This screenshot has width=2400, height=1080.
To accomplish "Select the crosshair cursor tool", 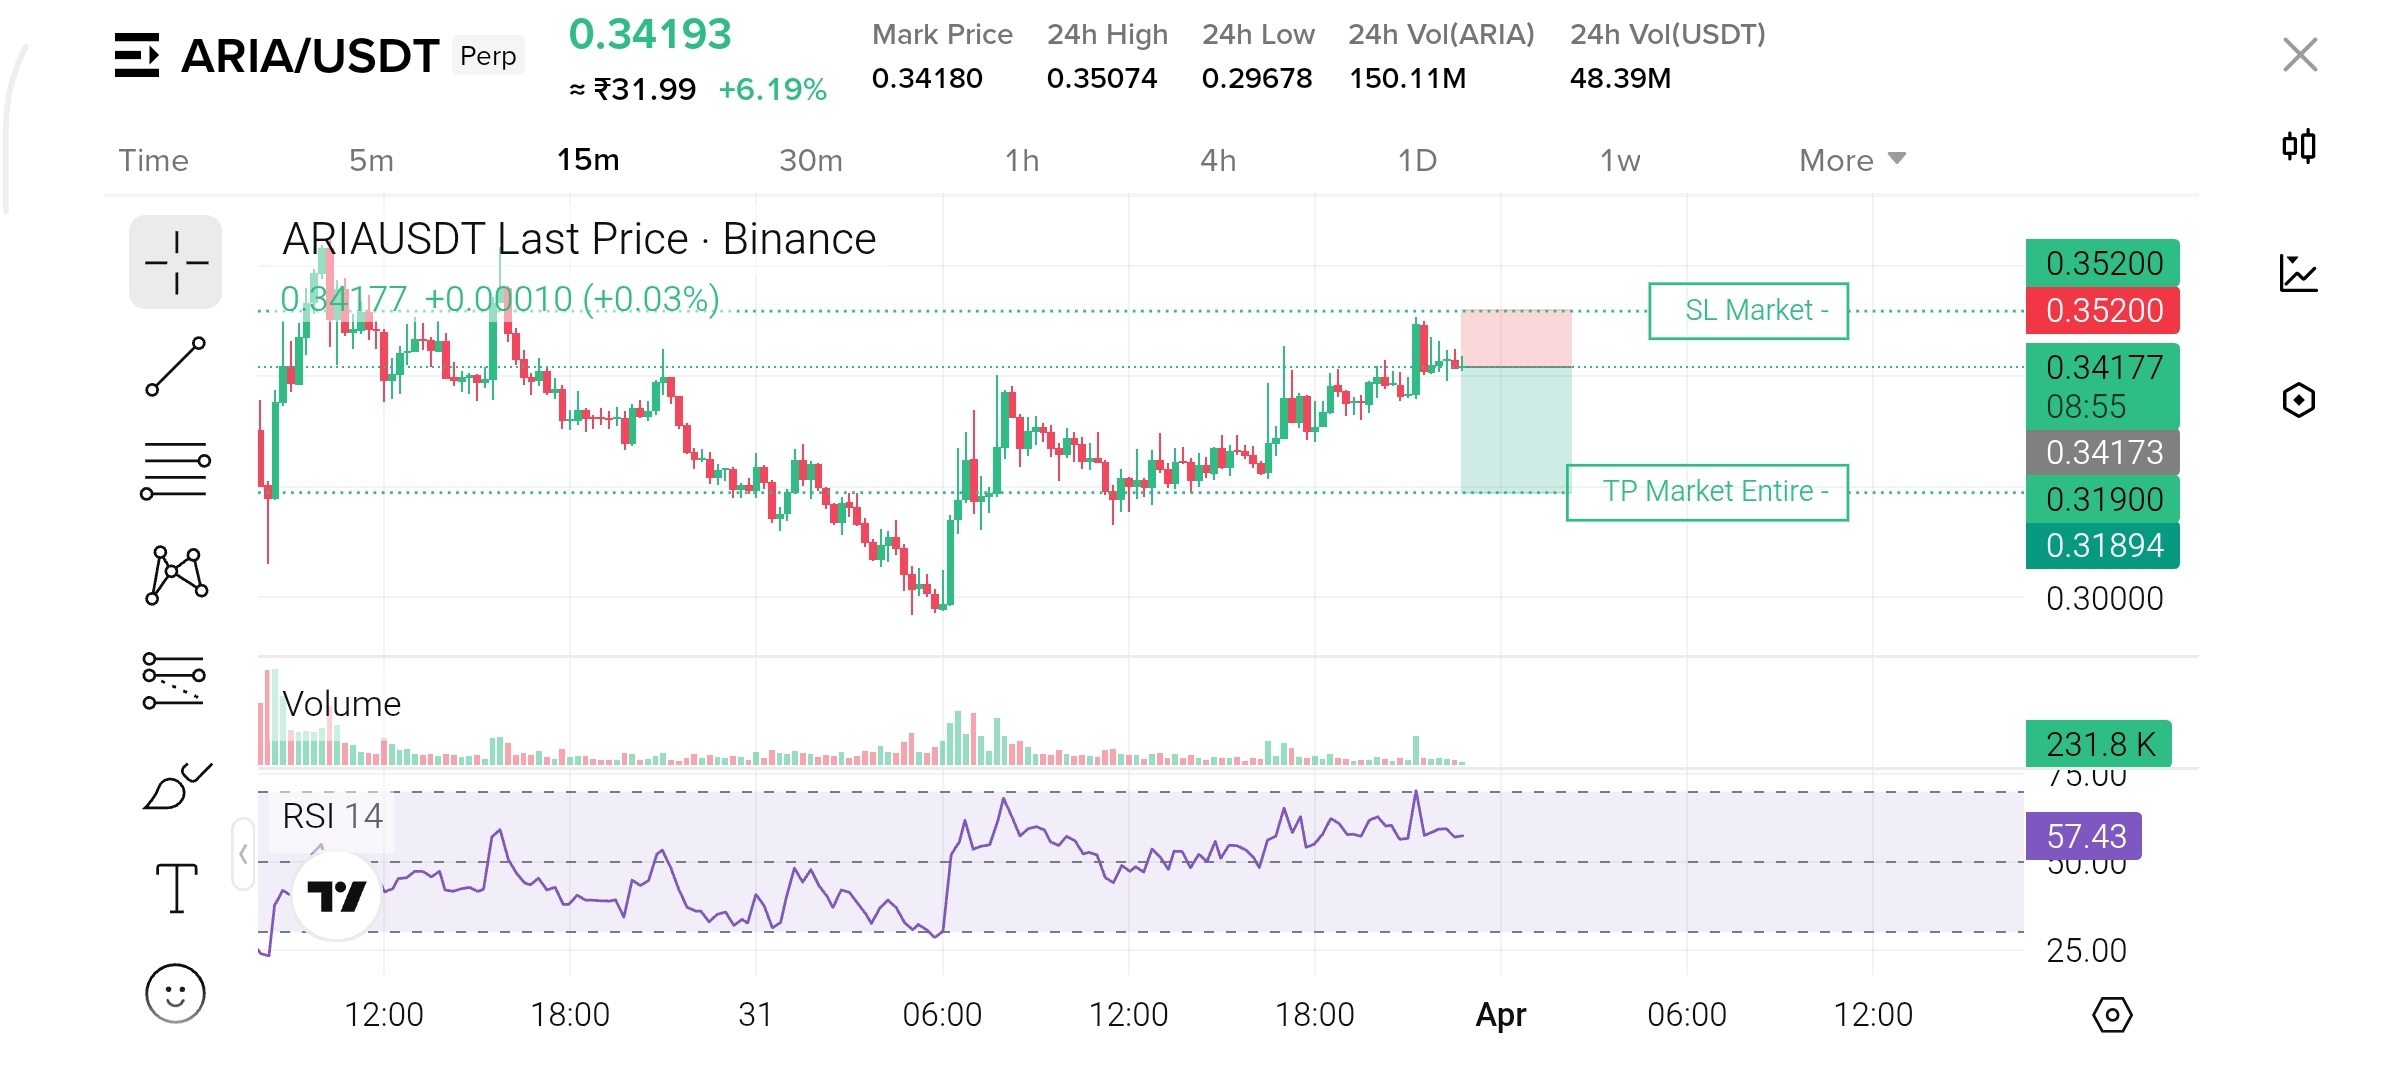I will [x=176, y=262].
